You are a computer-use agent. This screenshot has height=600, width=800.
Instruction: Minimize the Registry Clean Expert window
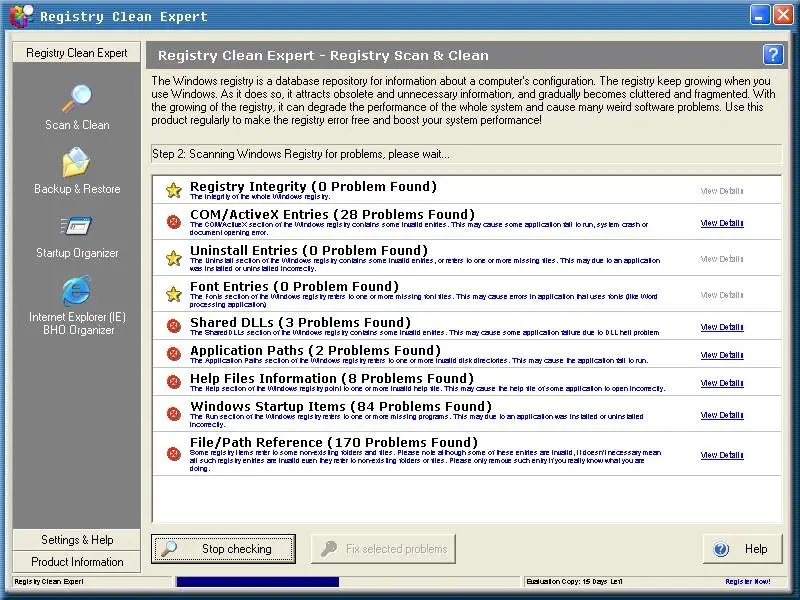pyautogui.click(x=760, y=15)
